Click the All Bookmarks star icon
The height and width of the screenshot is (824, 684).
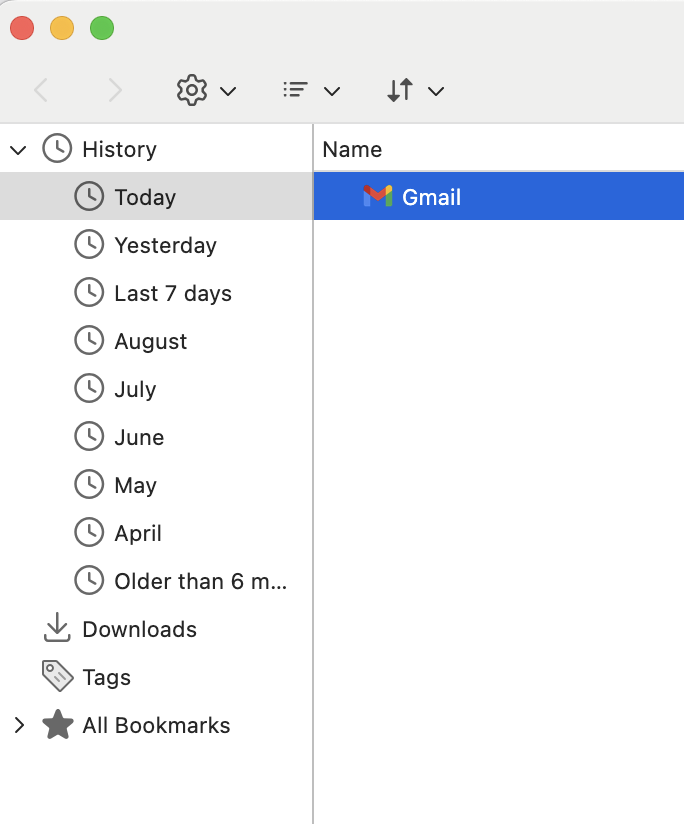click(x=57, y=725)
